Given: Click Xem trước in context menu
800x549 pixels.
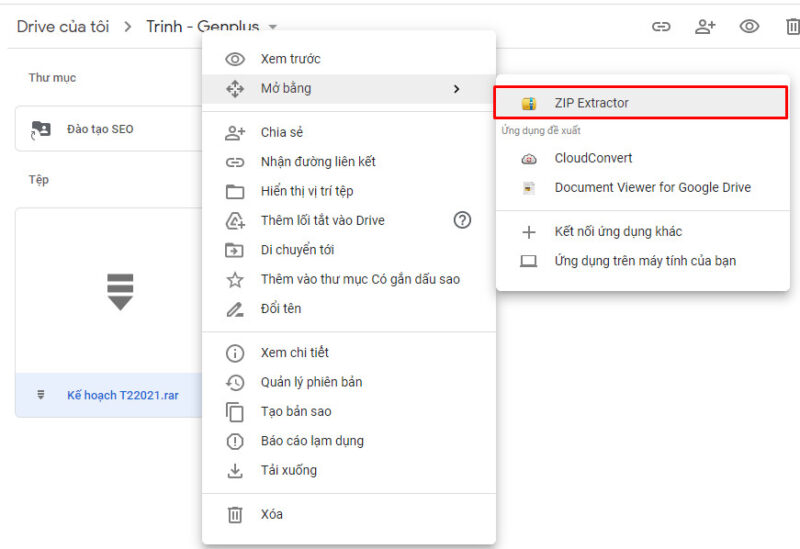Looking at the screenshot, I should (x=290, y=59).
